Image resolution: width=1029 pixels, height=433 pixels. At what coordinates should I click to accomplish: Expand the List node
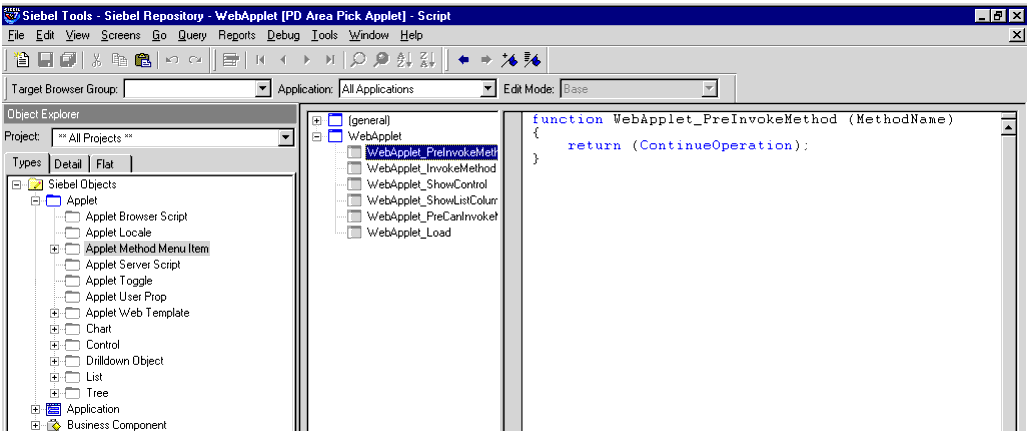tap(54, 377)
